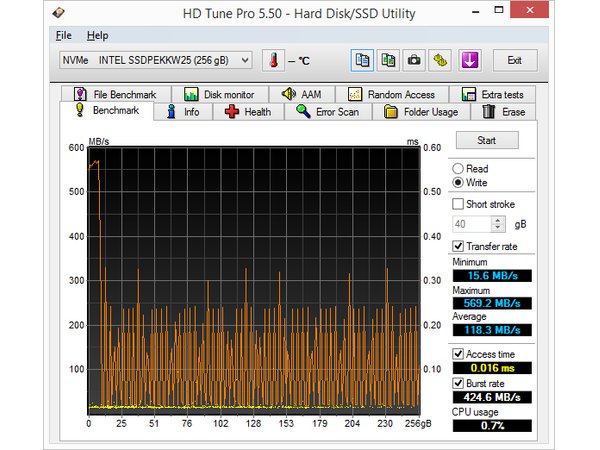600x450 pixels.
Task: Select the Read radio button
Action: 458,169
